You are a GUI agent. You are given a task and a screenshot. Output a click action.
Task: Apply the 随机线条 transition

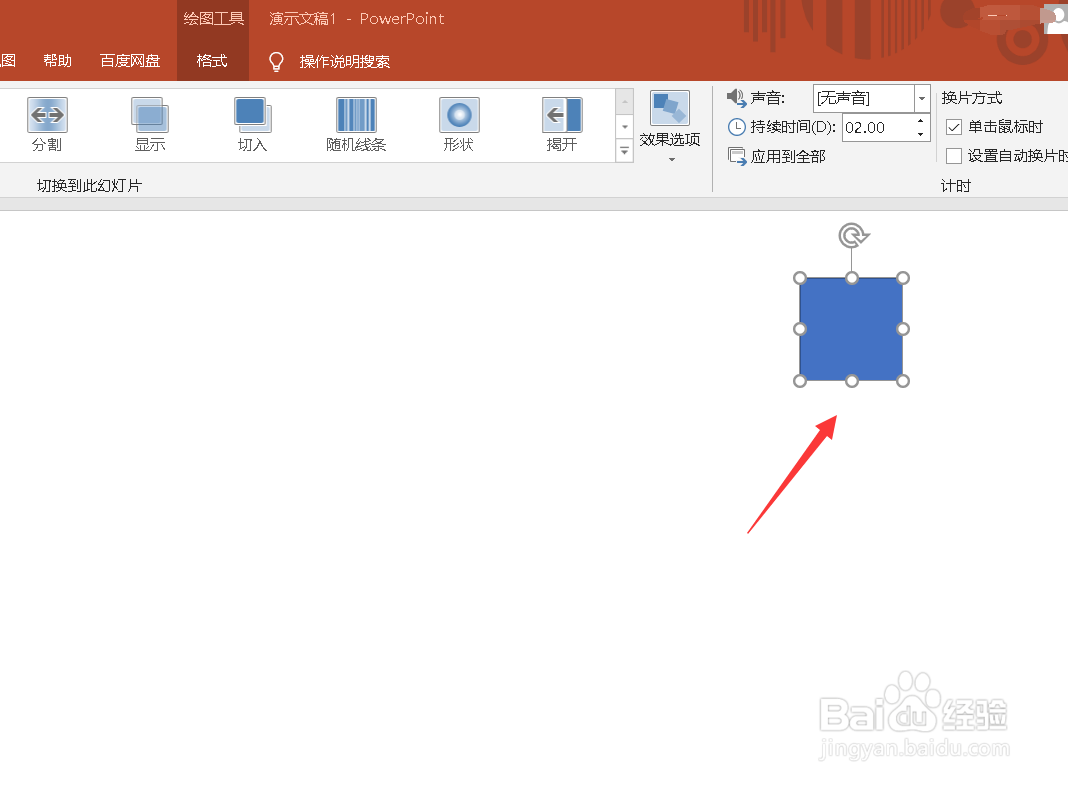(356, 125)
